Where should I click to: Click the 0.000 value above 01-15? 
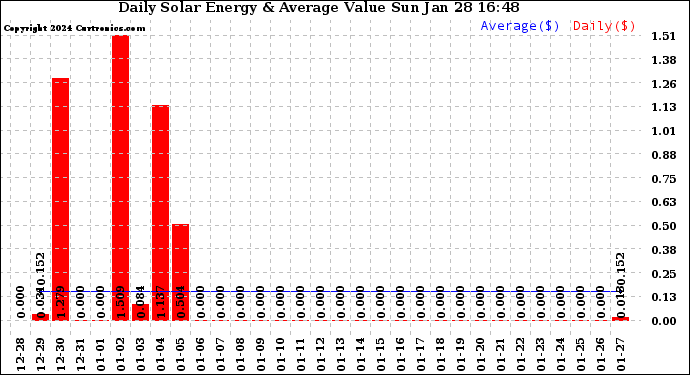point(381,302)
